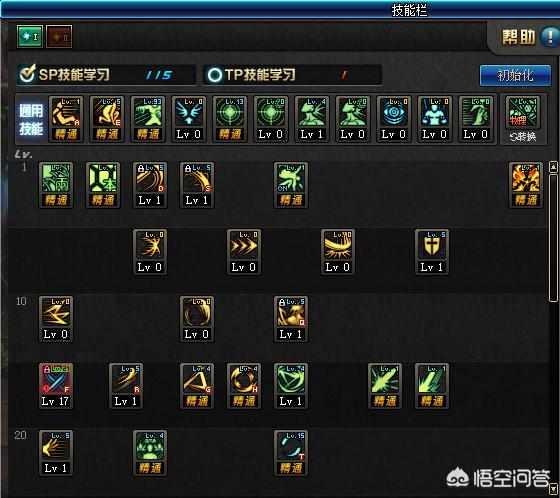Click the golden wing slash Lv 0 skill
Image resolution: width=560 pixels, height=498 pixels.
point(338,252)
